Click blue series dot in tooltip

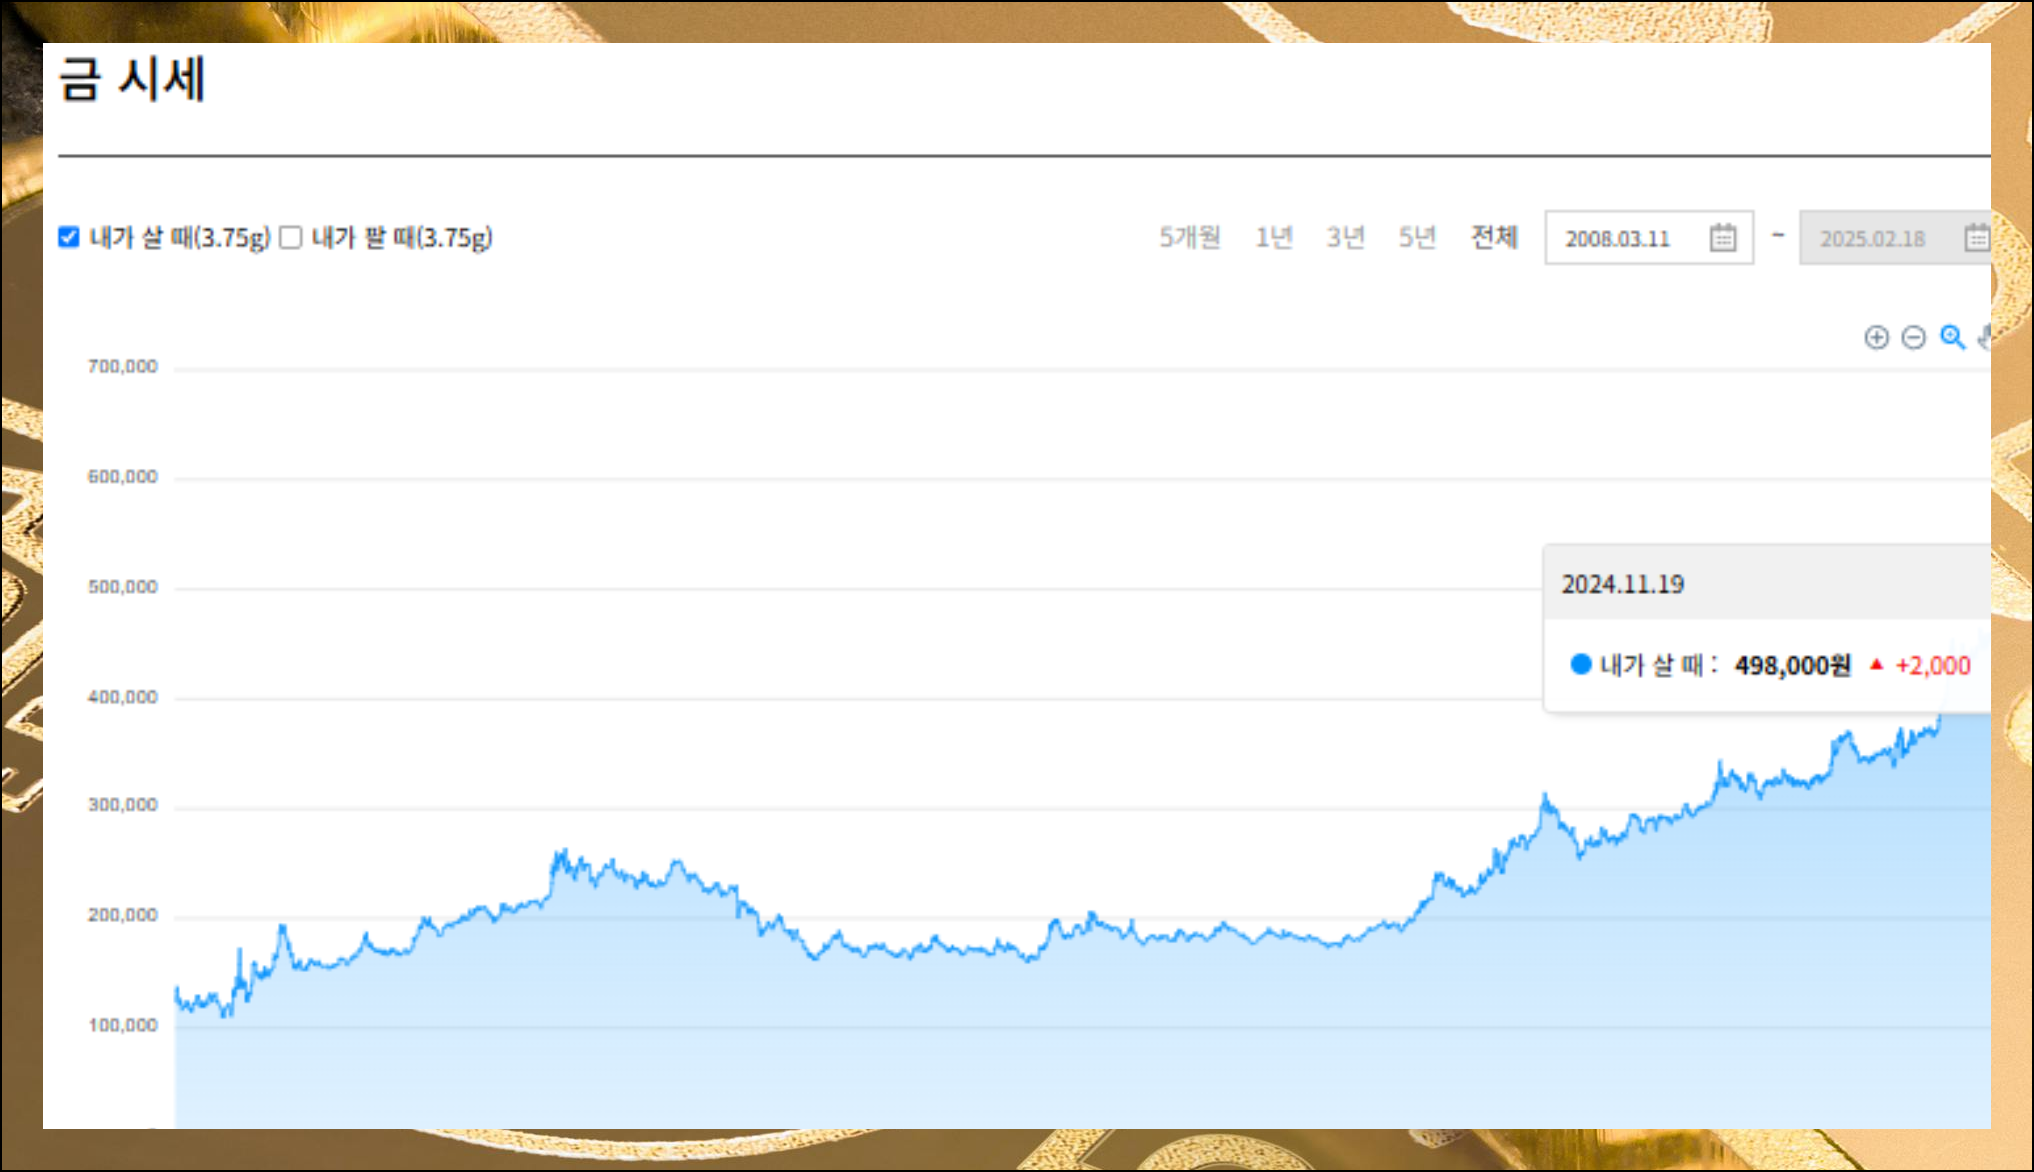pyautogui.click(x=1580, y=664)
